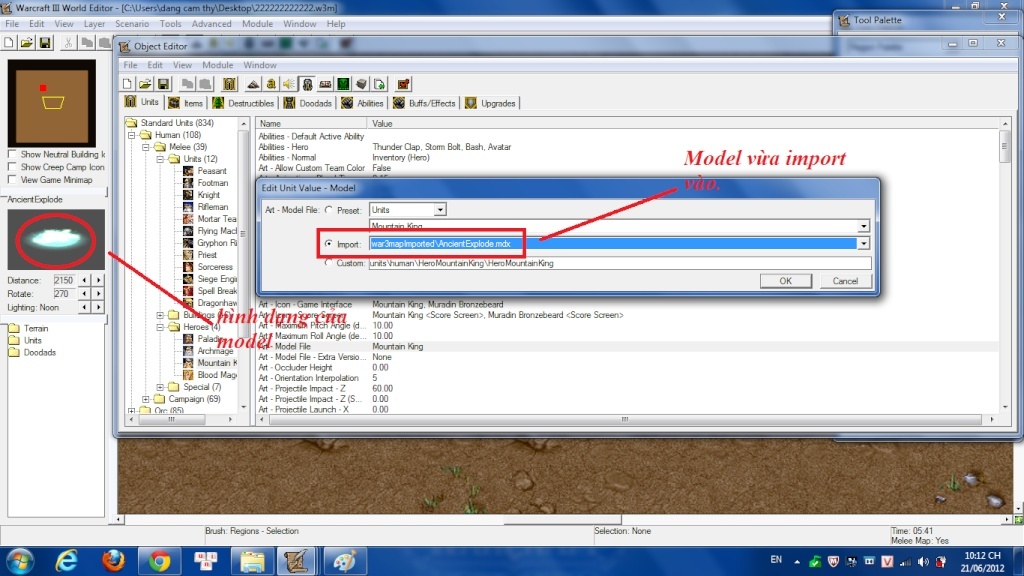Open Paint from the taskbar
The image size is (1024, 576).
tap(344, 561)
